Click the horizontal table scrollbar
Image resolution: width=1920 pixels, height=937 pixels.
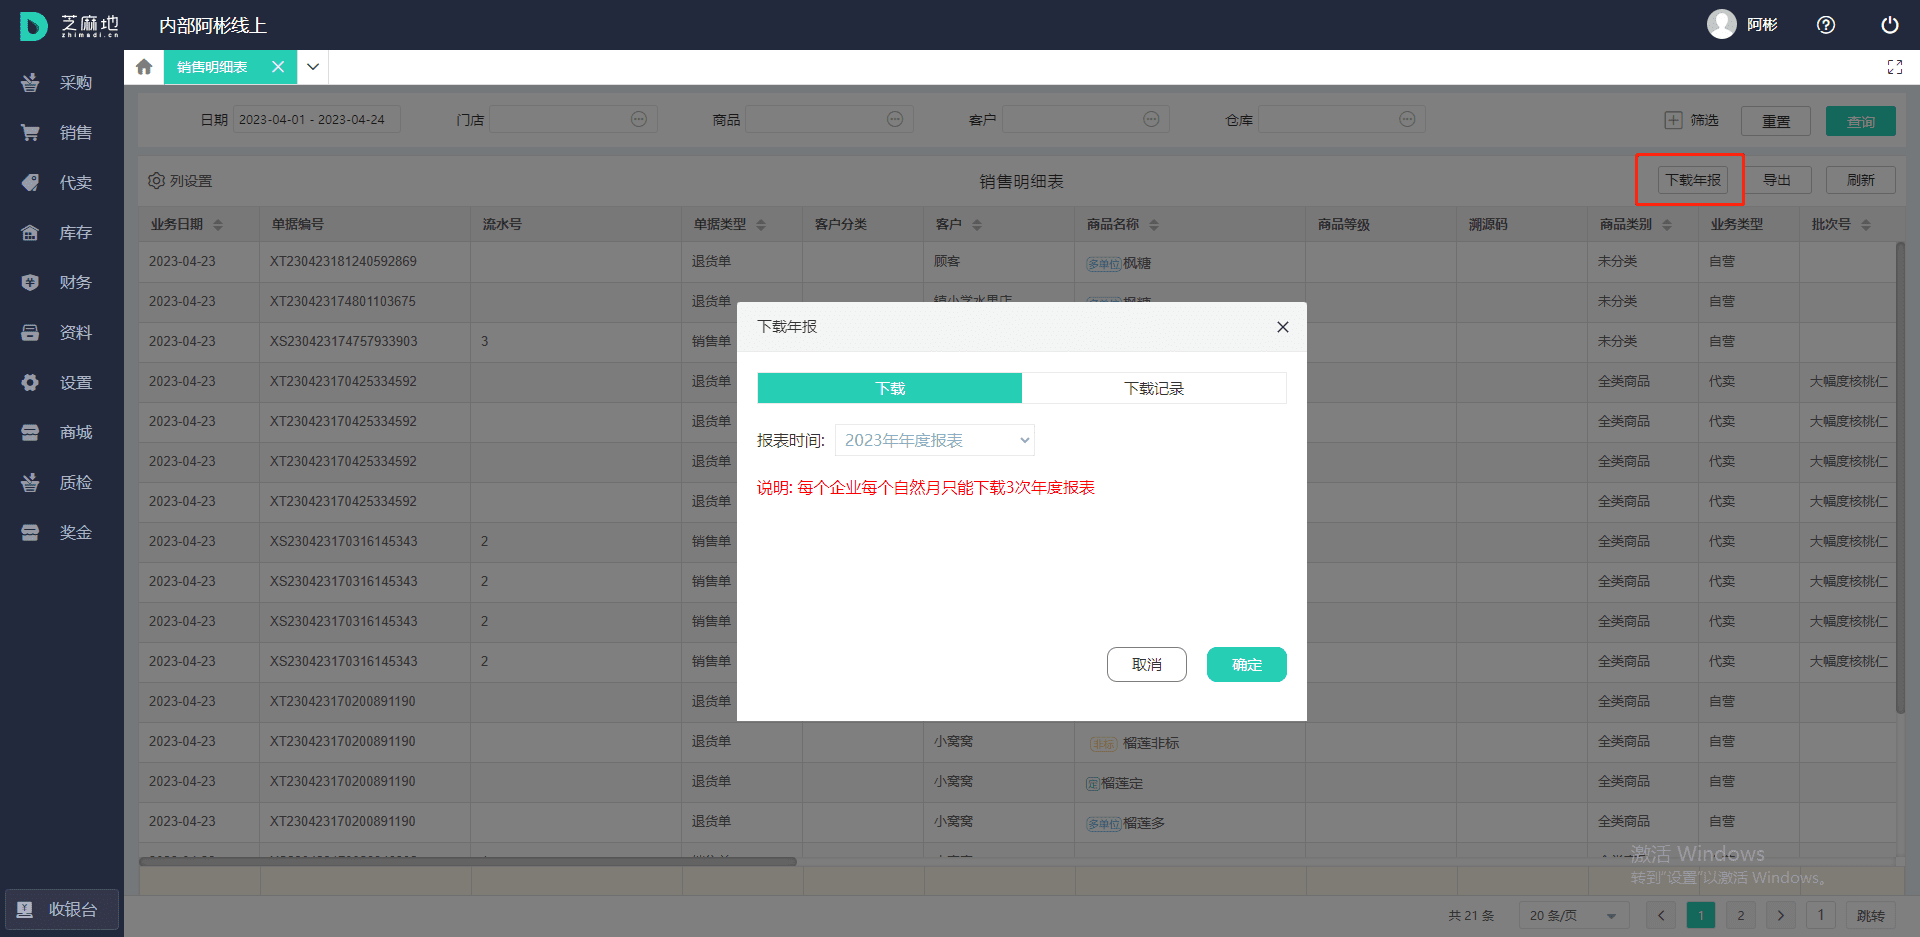(x=468, y=861)
